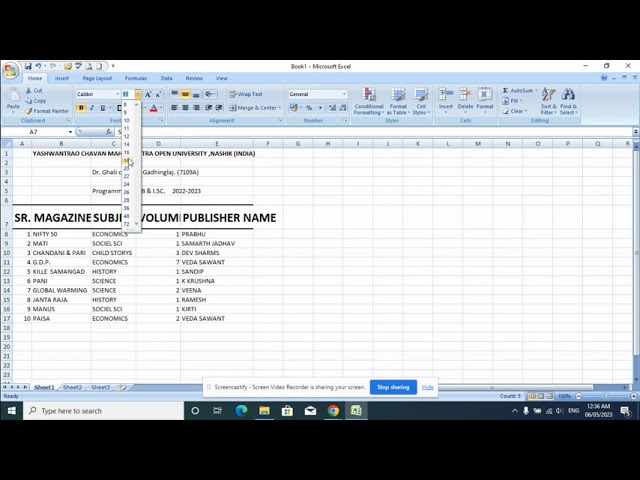Image resolution: width=640 pixels, height=480 pixels.
Task: Toggle Center text alignment
Action: [x=185, y=108]
